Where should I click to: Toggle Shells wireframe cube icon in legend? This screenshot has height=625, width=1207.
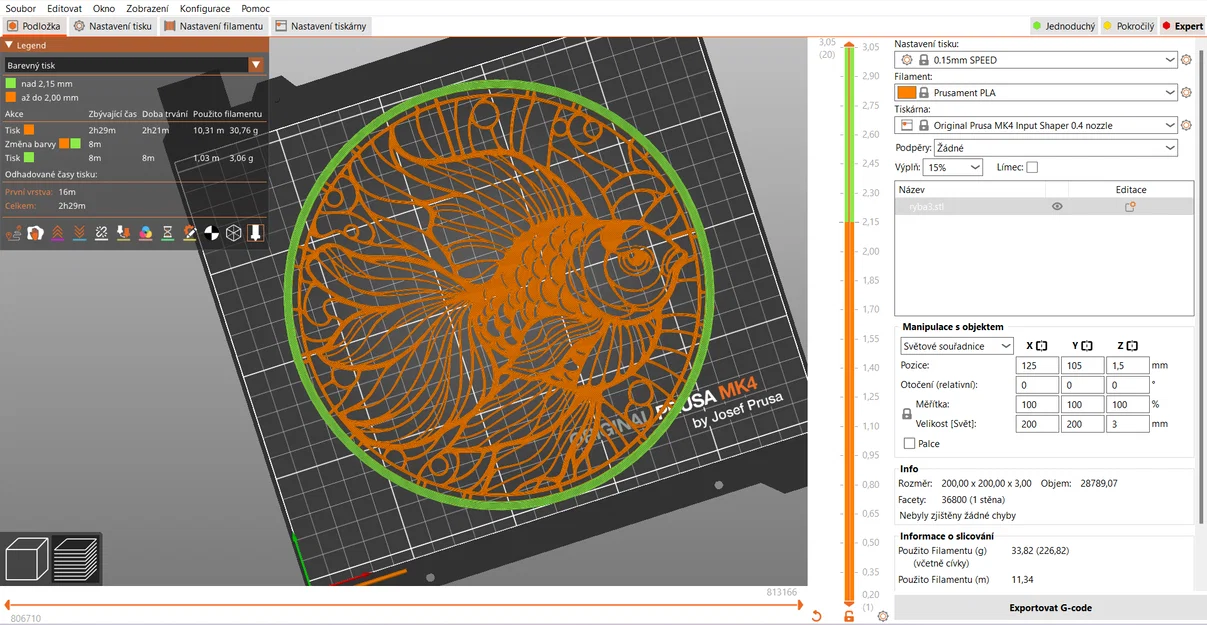point(234,233)
